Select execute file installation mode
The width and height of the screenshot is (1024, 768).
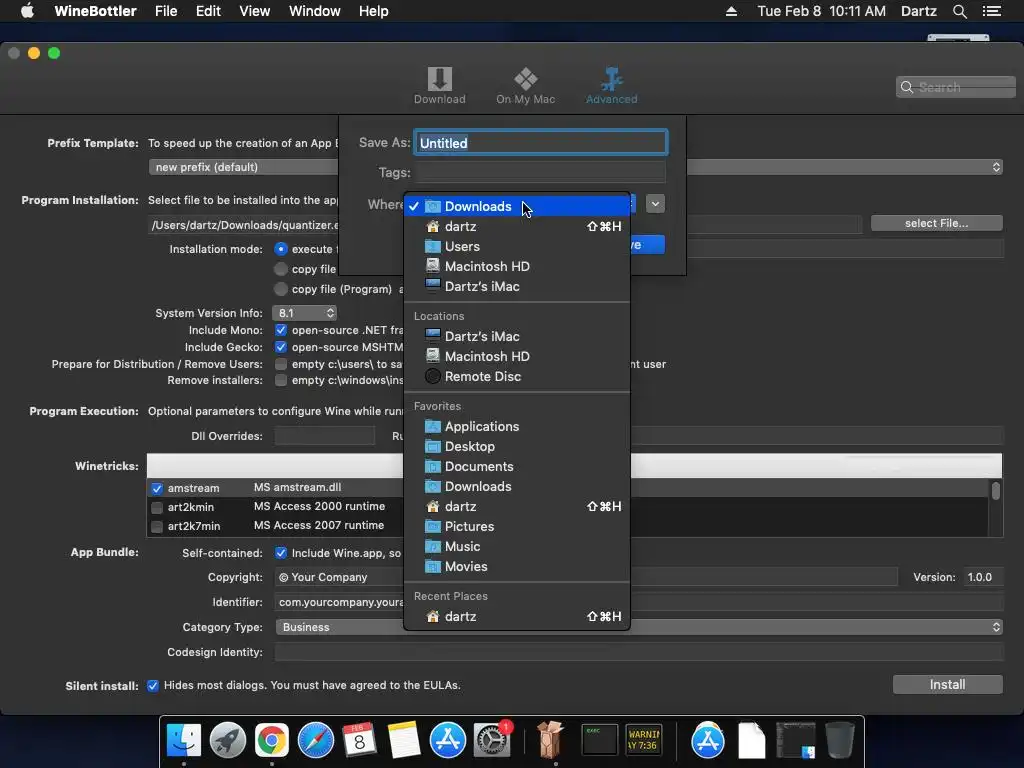tap(281, 249)
